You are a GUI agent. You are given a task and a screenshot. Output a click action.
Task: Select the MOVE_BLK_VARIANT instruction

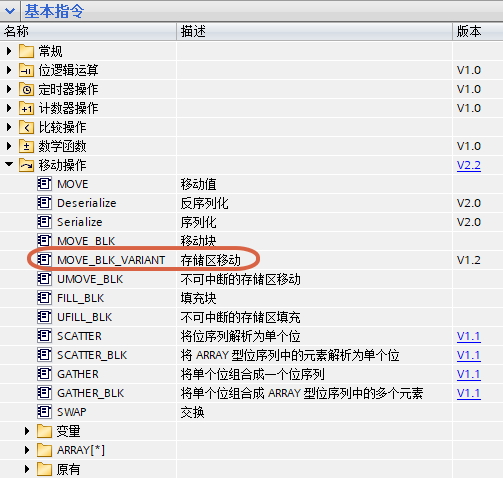pyautogui.click(x=111, y=260)
